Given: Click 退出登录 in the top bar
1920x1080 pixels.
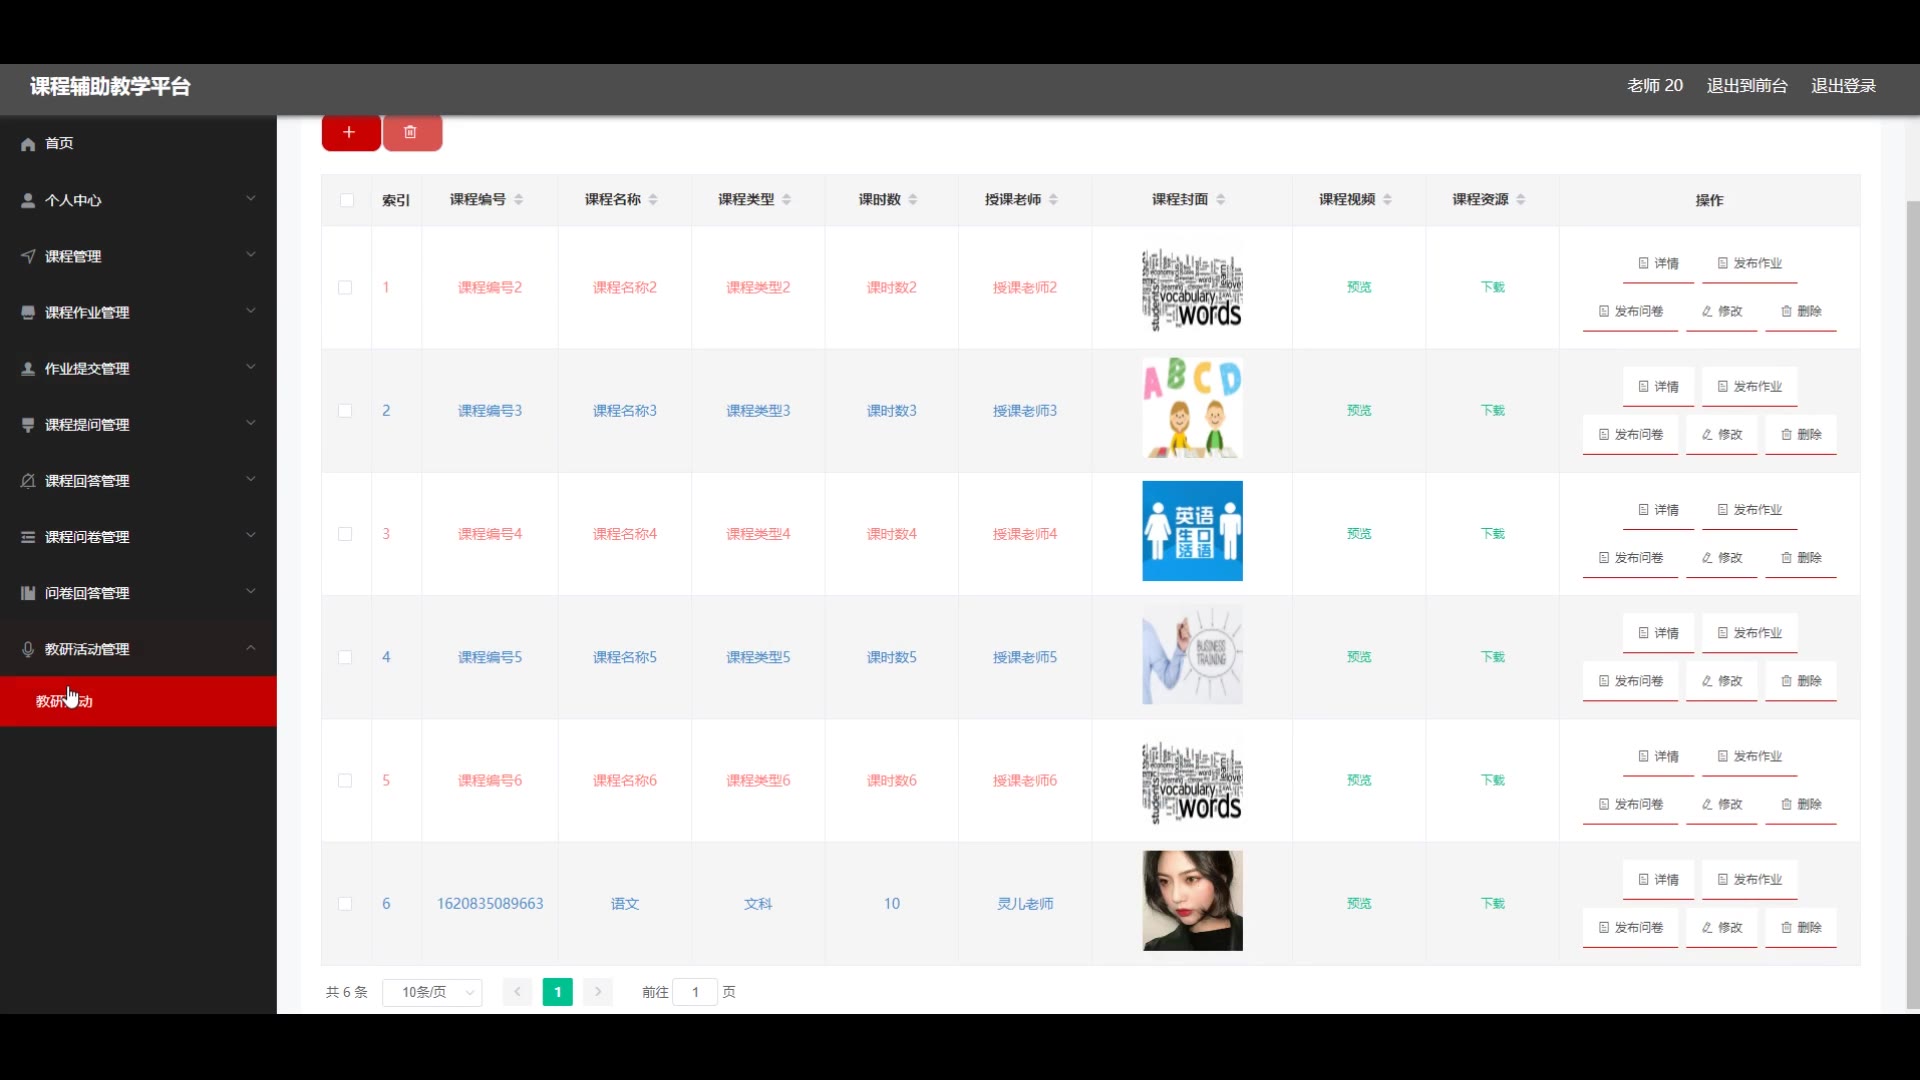Looking at the screenshot, I should point(1843,86).
